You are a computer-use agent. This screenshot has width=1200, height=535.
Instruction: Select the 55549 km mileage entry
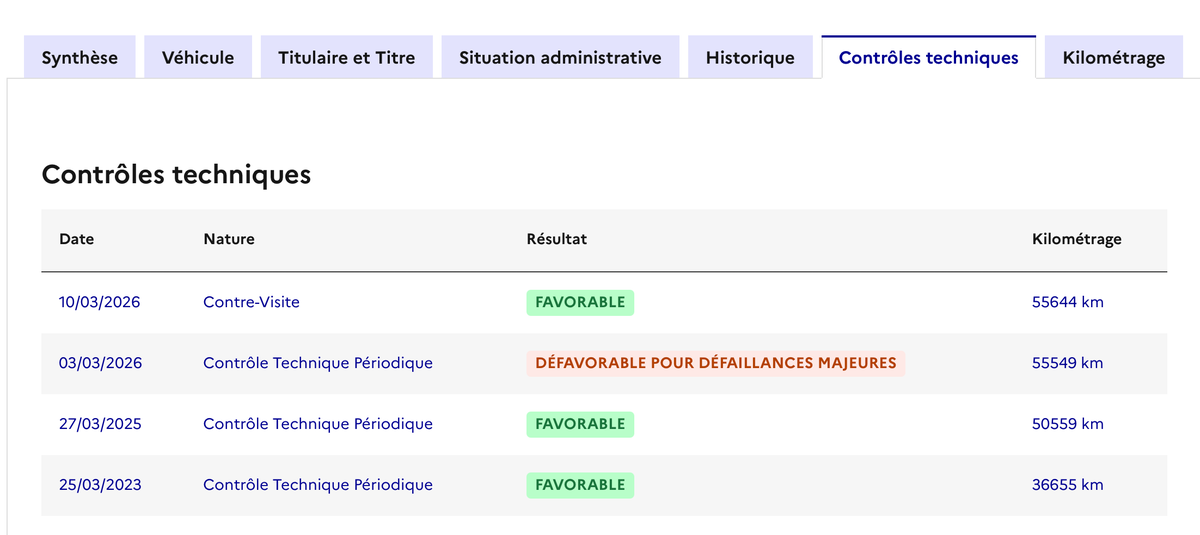click(x=1067, y=363)
